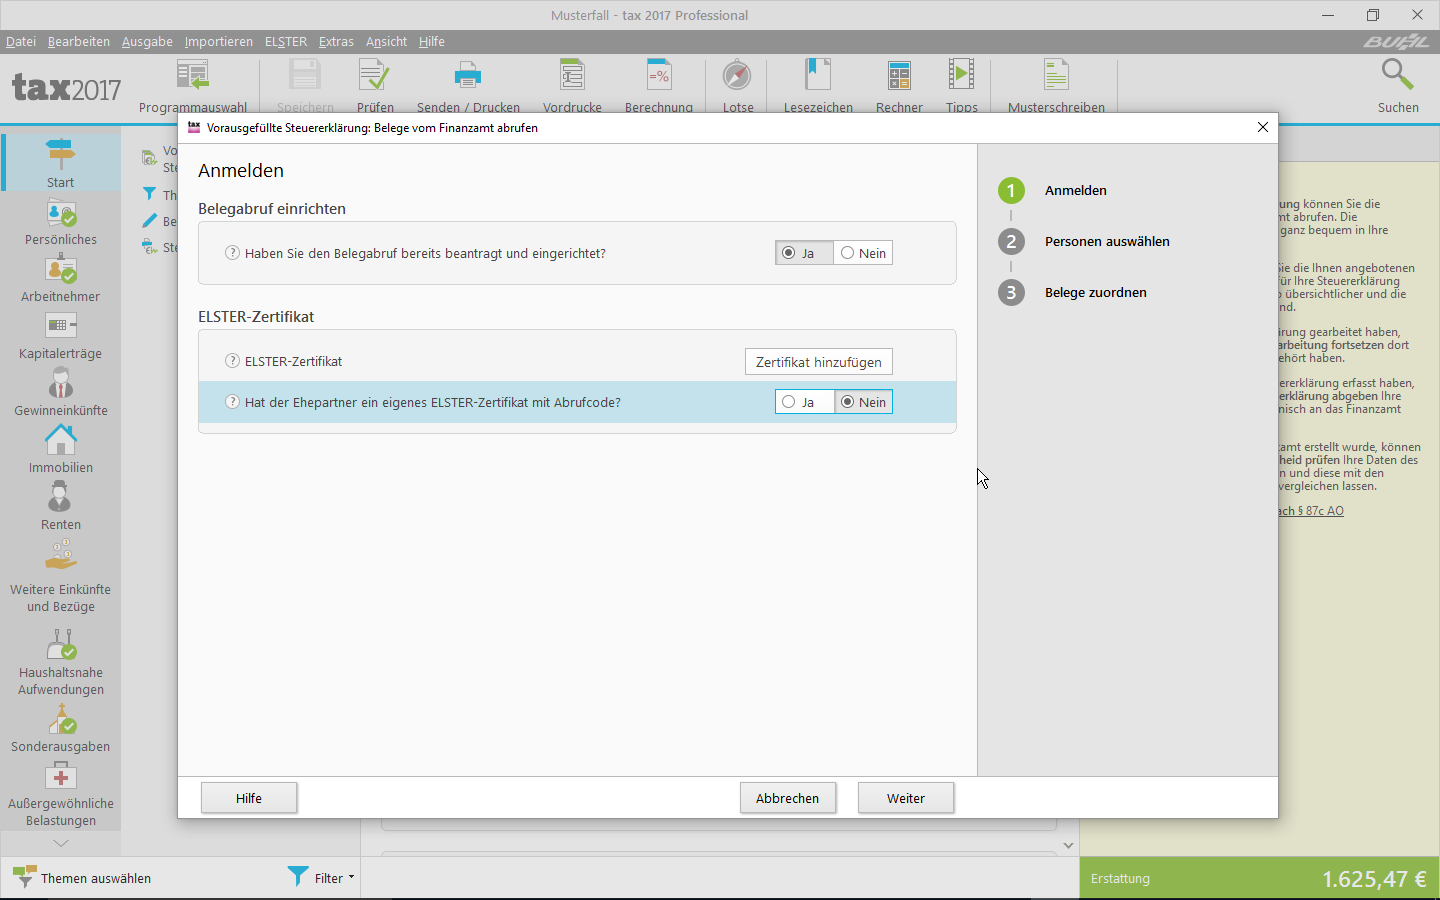Expand sidebar with bottom chevron
The height and width of the screenshot is (900, 1440).
pyautogui.click(x=61, y=843)
